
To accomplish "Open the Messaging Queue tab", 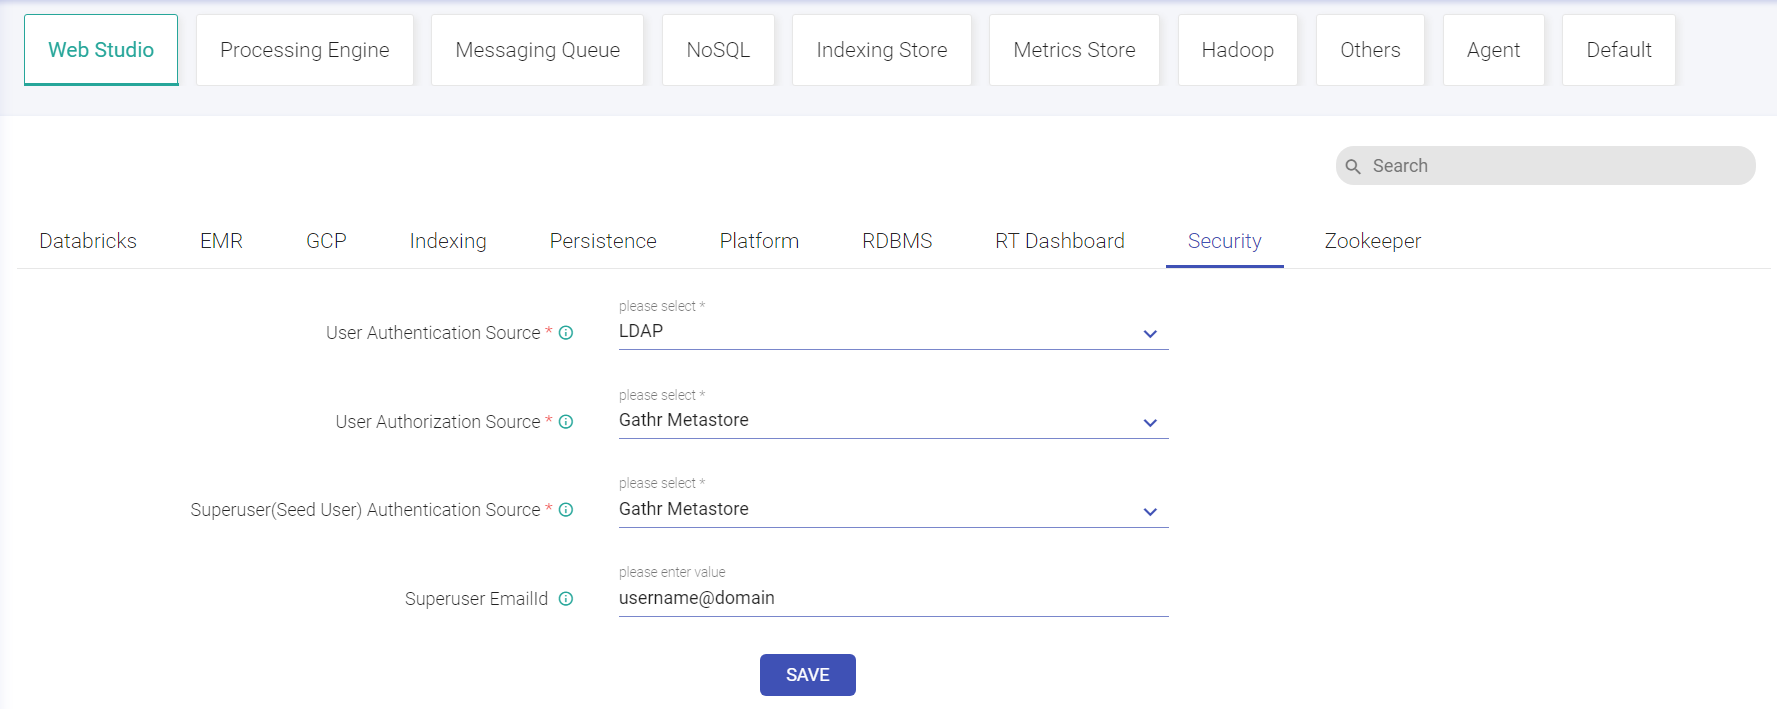I will tap(537, 50).
